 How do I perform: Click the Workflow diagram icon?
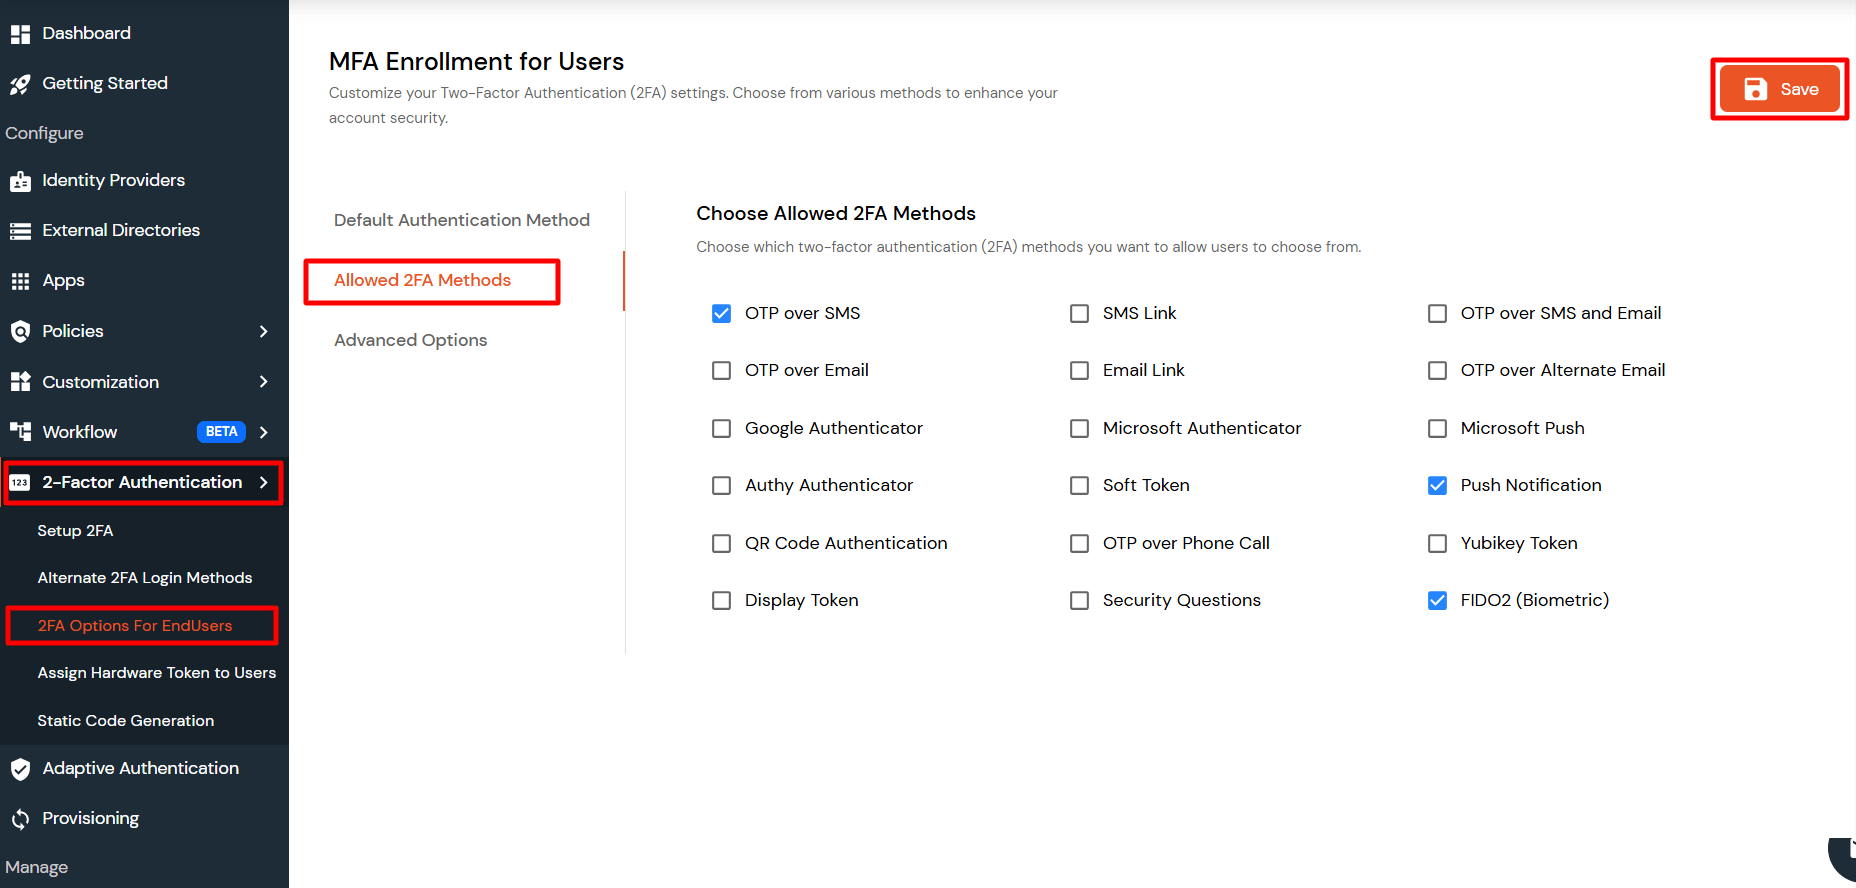pos(20,432)
